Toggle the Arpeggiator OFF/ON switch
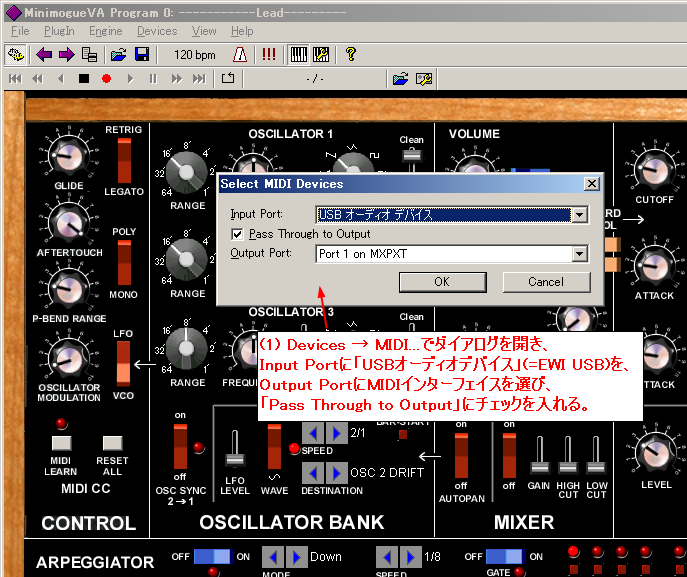Screen dimensions: 687x577 click(212, 556)
